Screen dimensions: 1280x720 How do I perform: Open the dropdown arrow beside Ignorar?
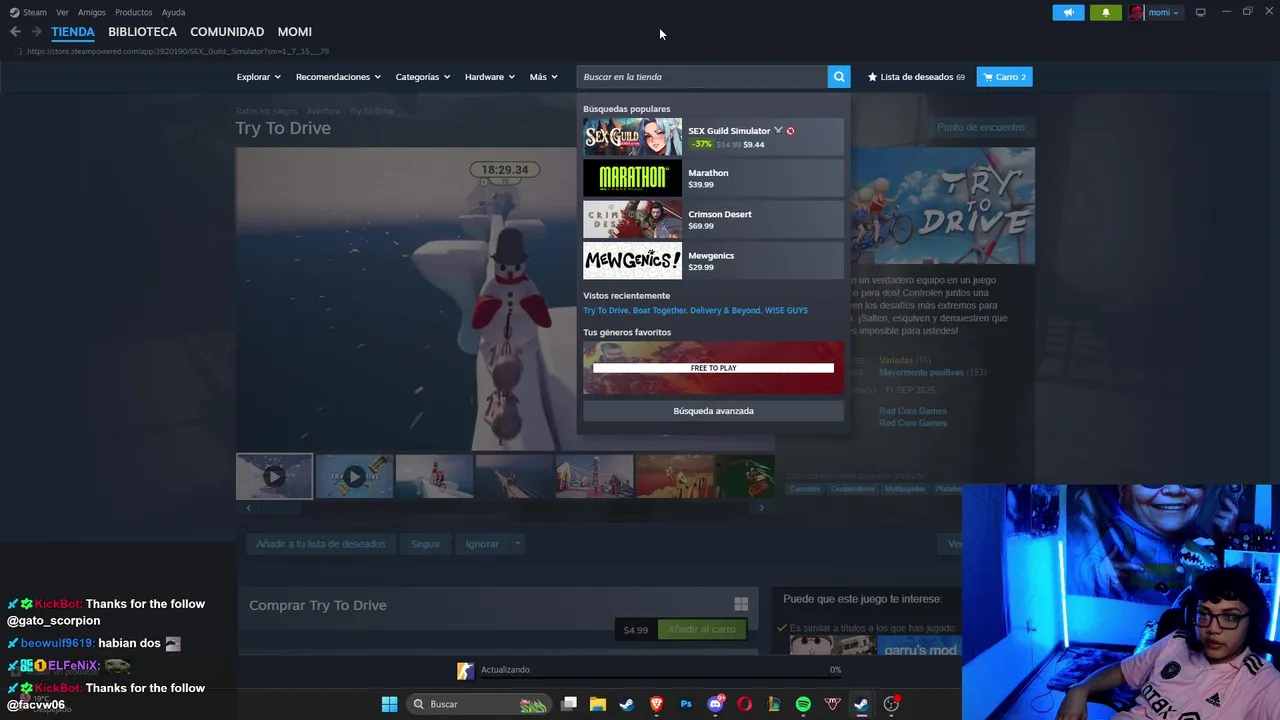(517, 544)
